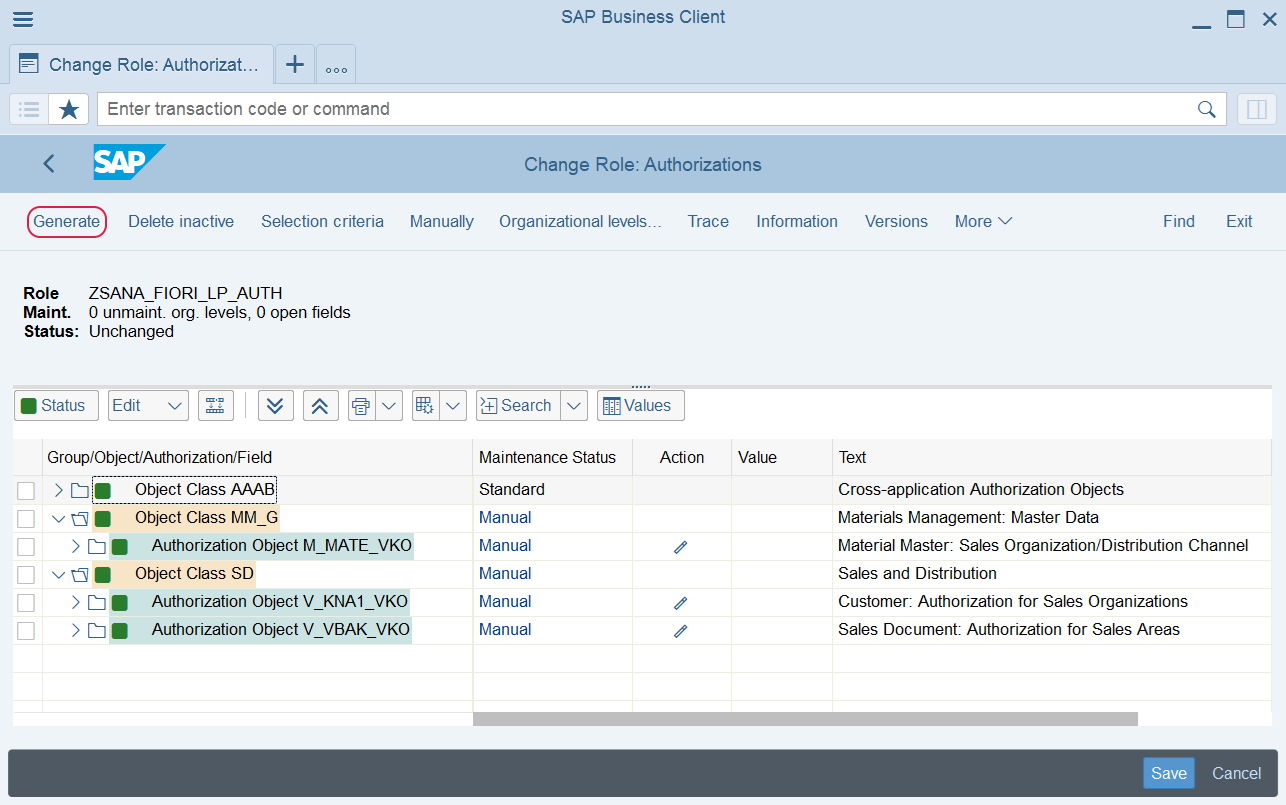The height and width of the screenshot is (805, 1286).
Task: Expand the Object Class AAAB node
Action: click(58, 490)
